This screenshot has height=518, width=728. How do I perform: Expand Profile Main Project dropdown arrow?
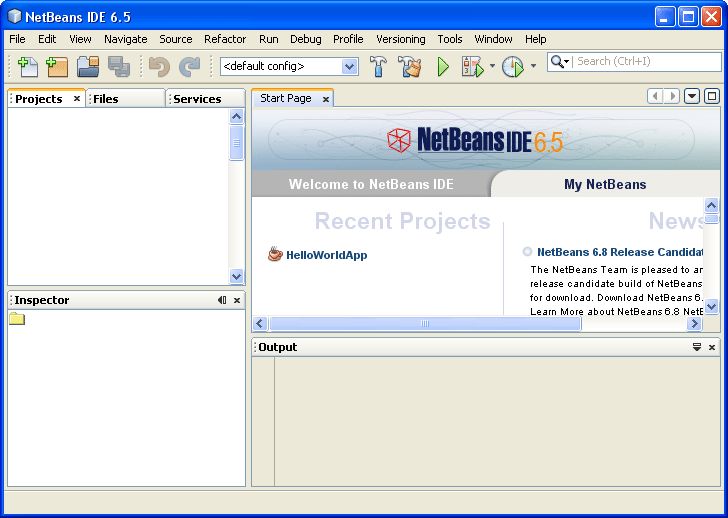coord(533,66)
